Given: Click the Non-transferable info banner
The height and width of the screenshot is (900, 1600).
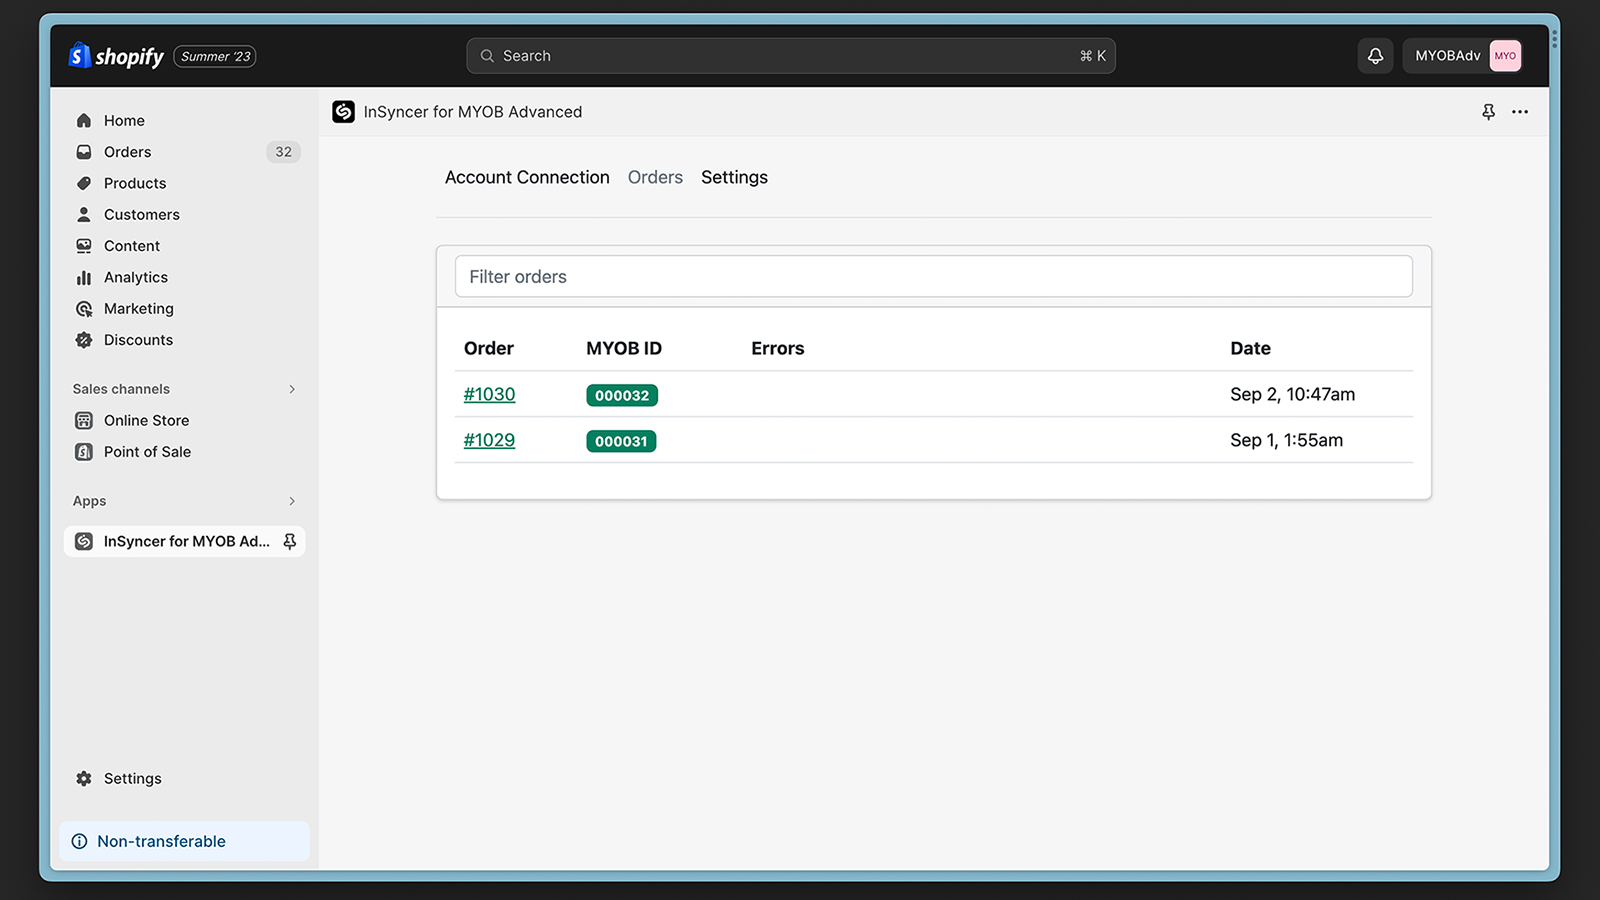Looking at the screenshot, I should tap(184, 841).
